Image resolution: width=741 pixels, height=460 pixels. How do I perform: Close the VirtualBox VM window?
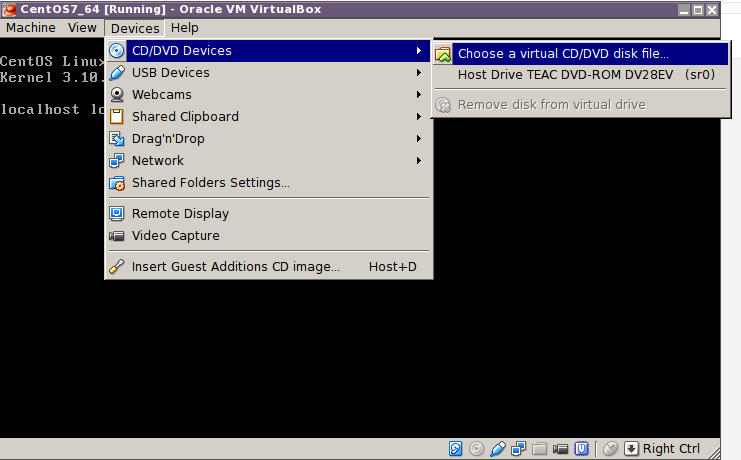(712, 10)
